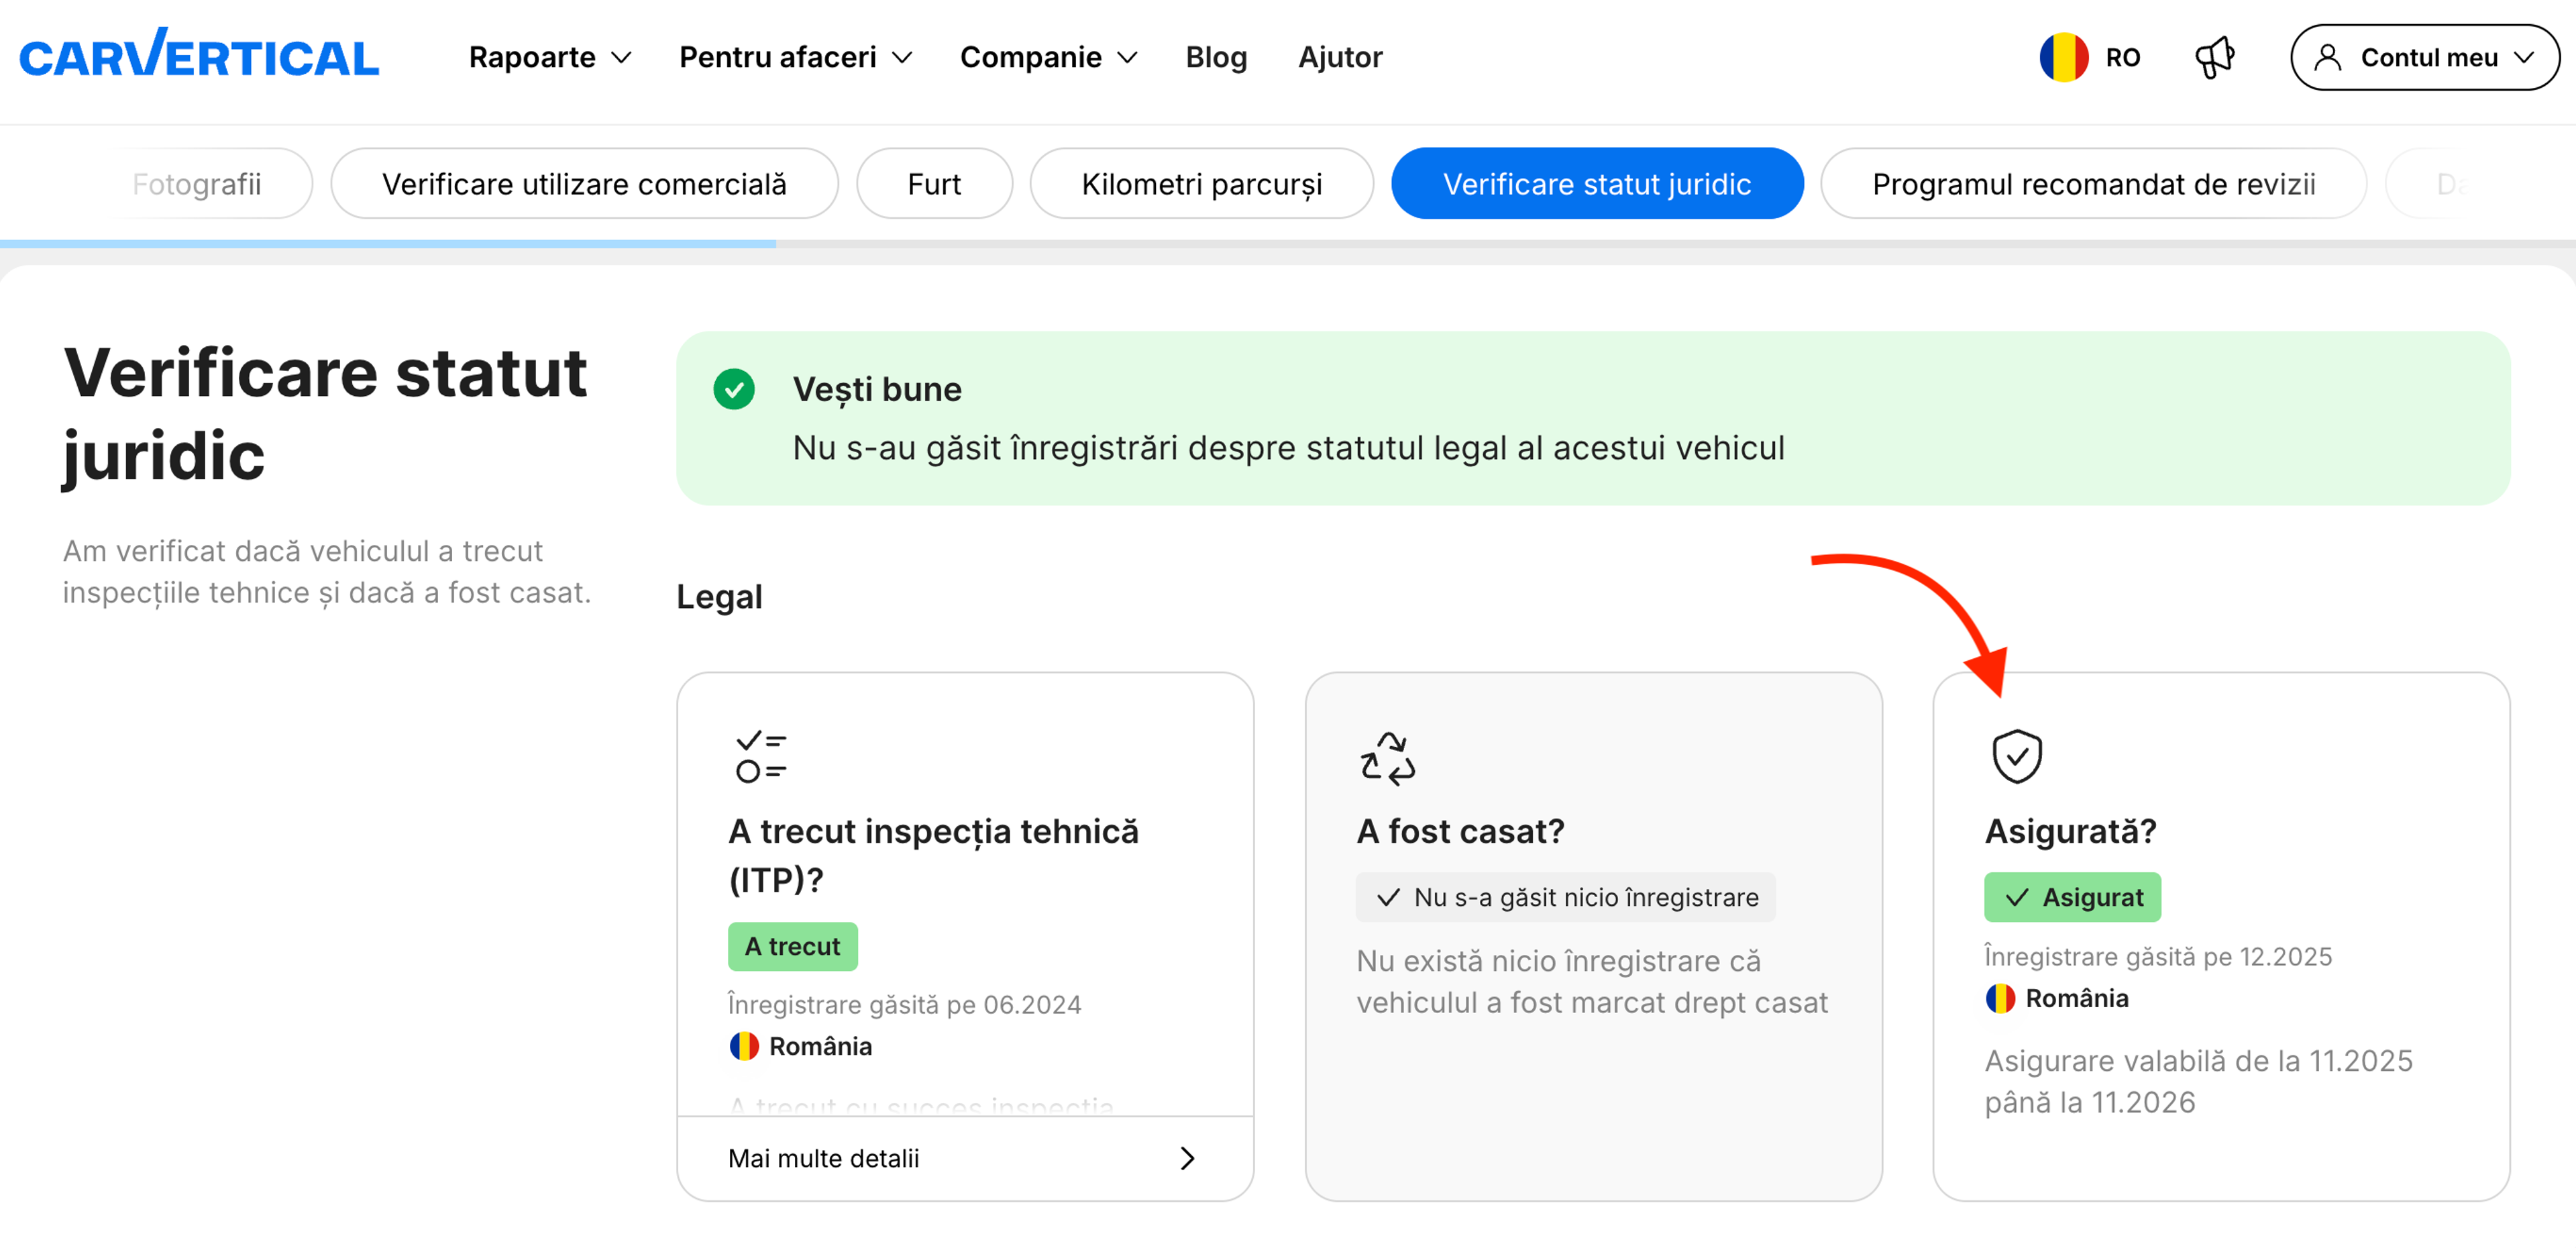Screen dimensions: 2576x1248
Task: Select the Romanian flag language icon
Action: tap(2064, 57)
